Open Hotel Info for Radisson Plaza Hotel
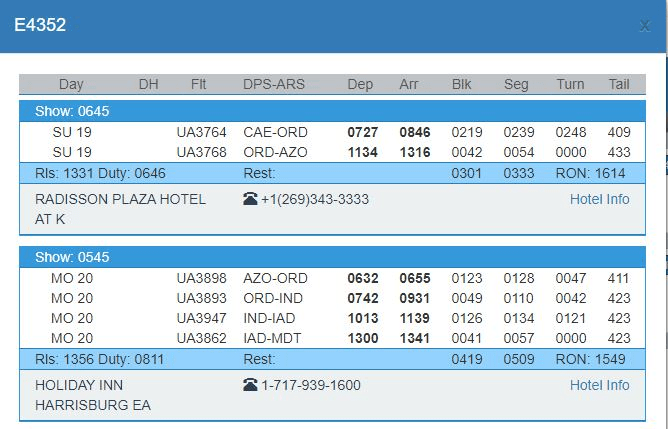The width and height of the screenshot is (668, 429). [x=599, y=199]
